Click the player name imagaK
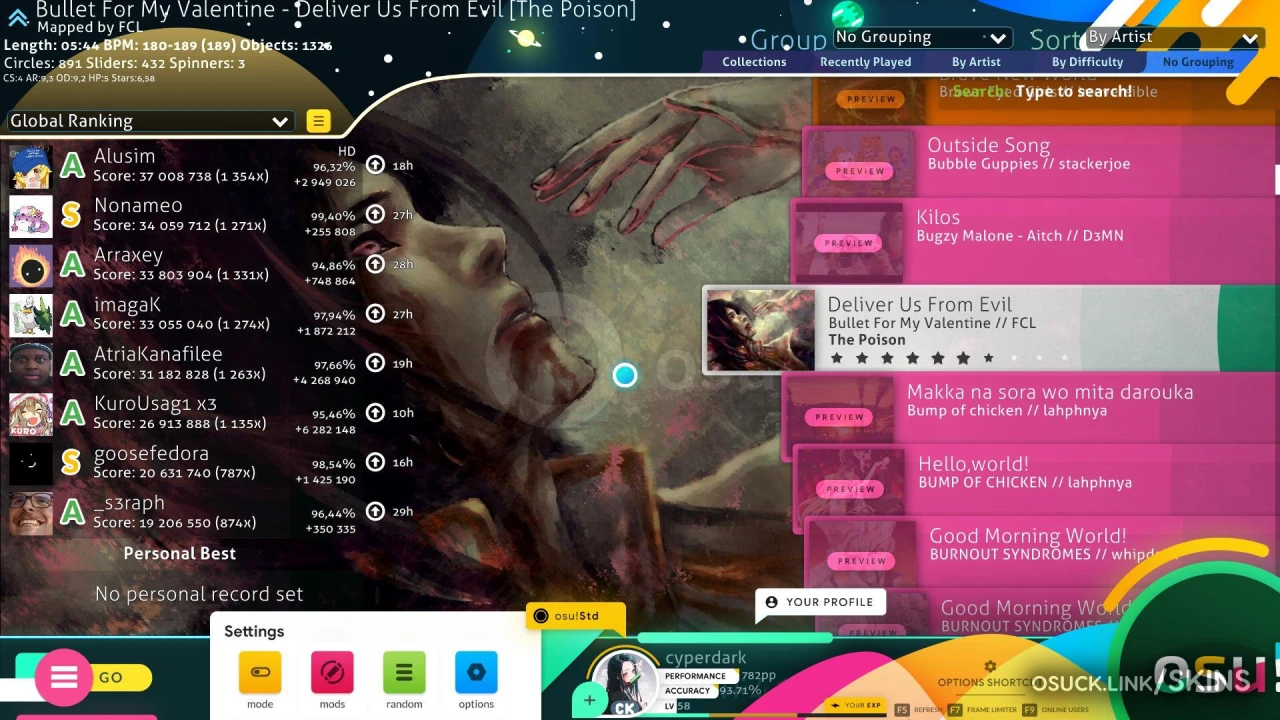The image size is (1280, 720). point(127,305)
